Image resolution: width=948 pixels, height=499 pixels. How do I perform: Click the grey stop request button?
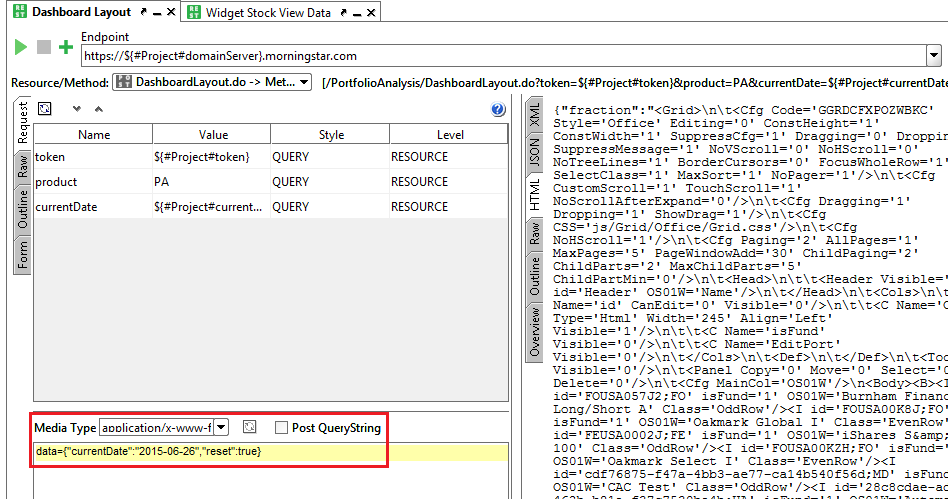(44, 47)
